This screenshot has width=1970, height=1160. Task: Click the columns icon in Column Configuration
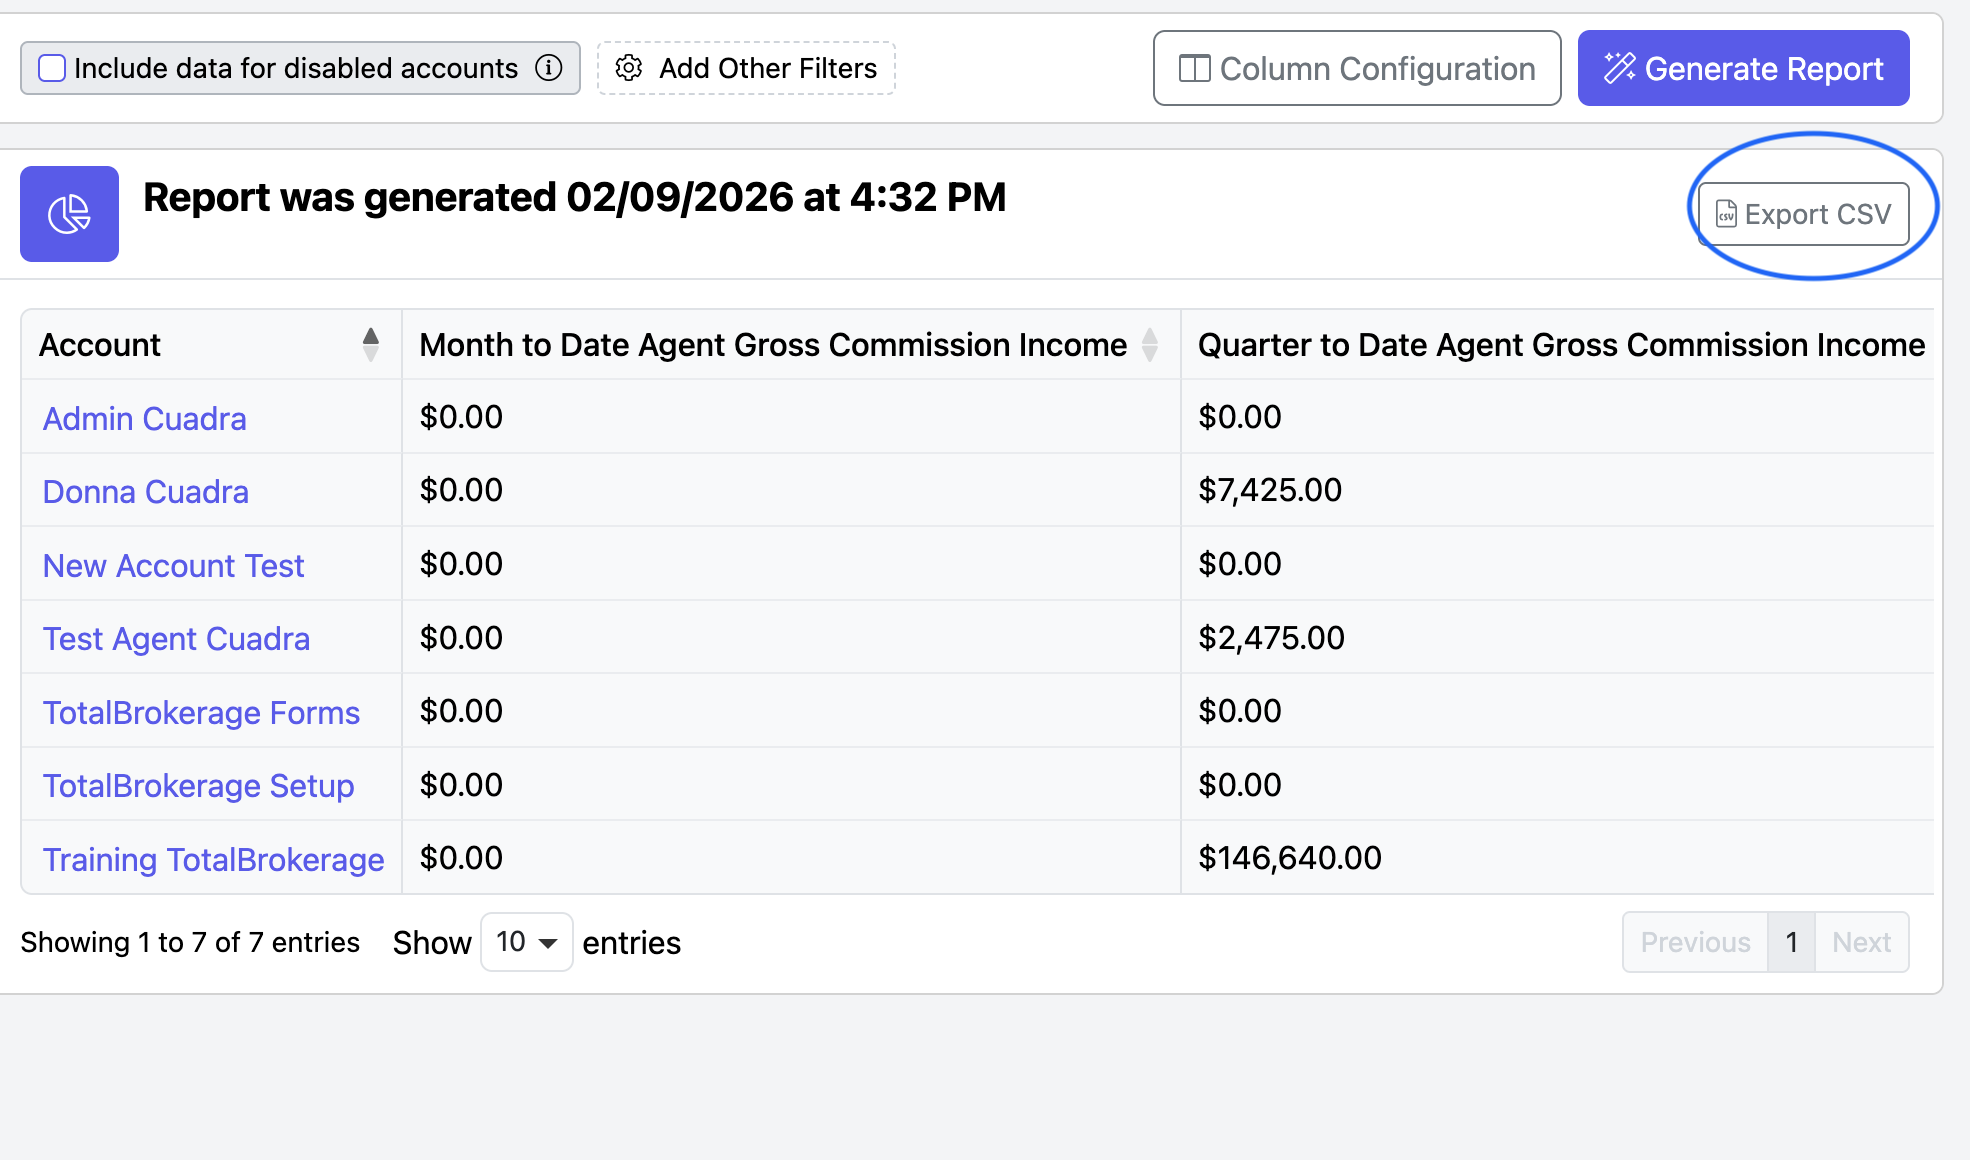click(1194, 68)
